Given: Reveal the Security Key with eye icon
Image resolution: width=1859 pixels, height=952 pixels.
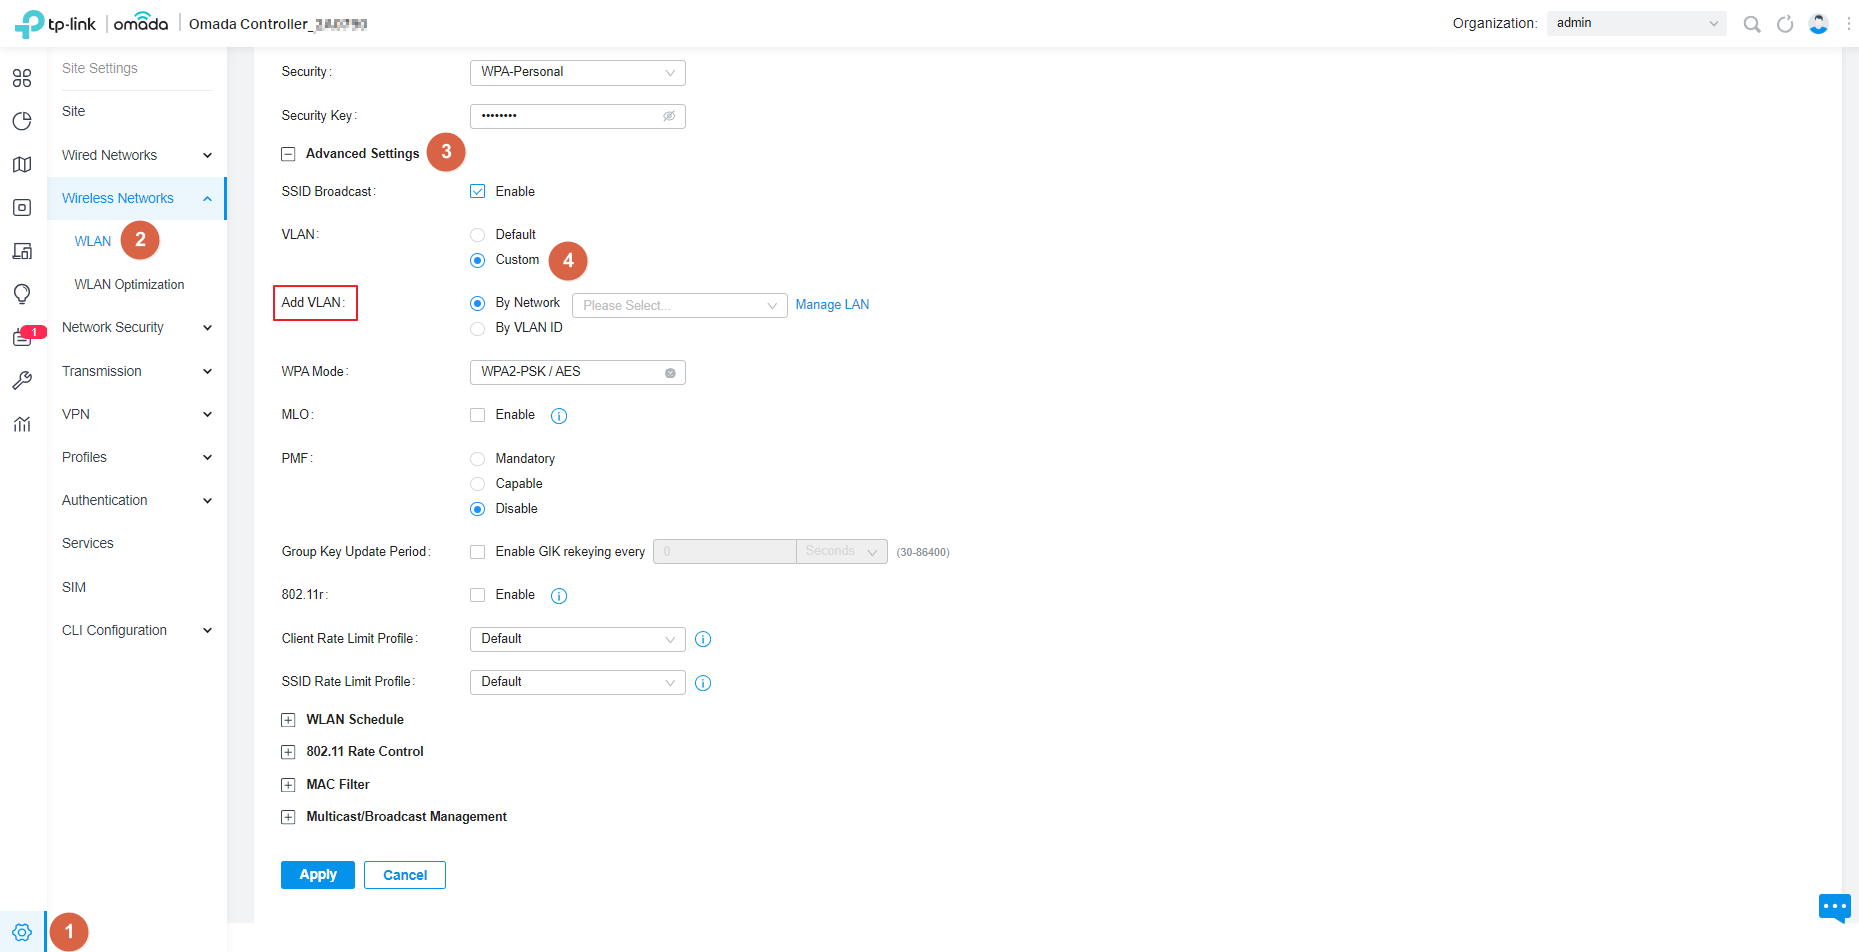Looking at the screenshot, I should (x=669, y=116).
